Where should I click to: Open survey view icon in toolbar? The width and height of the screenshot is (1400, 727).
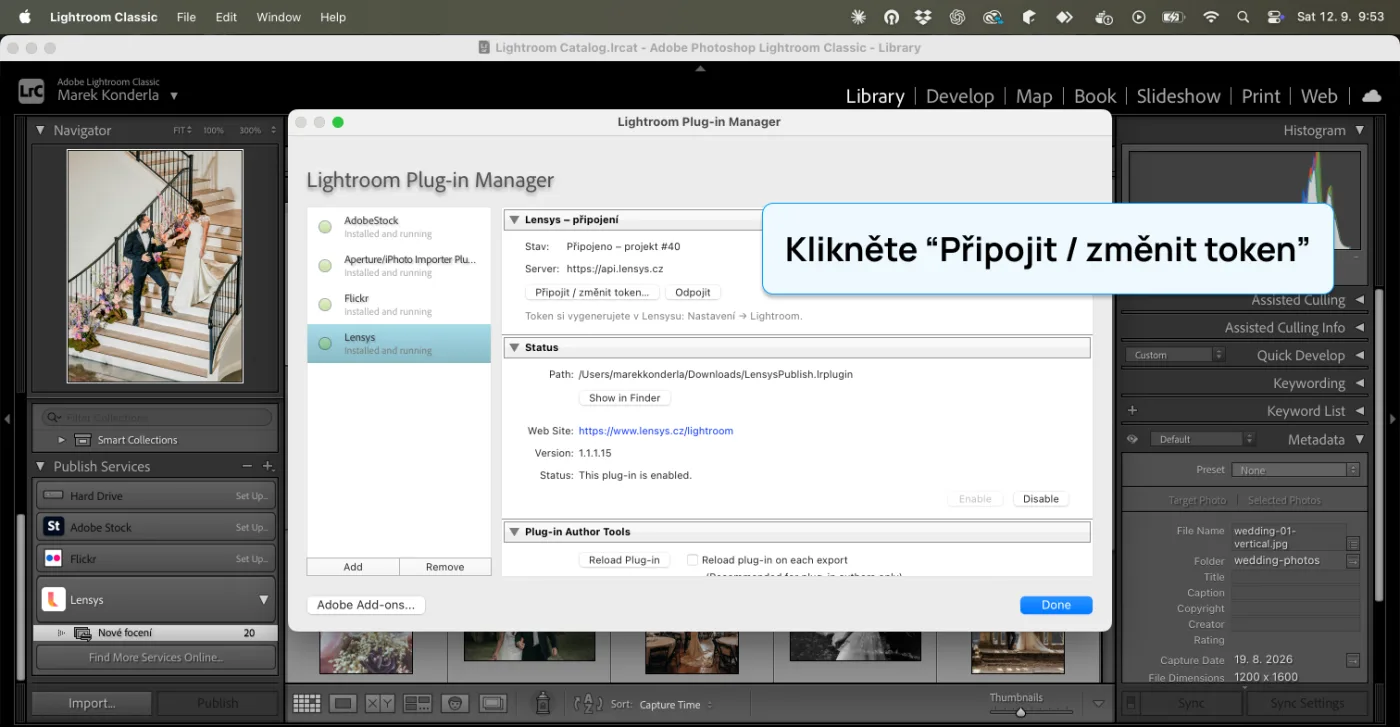click(417, 704)
